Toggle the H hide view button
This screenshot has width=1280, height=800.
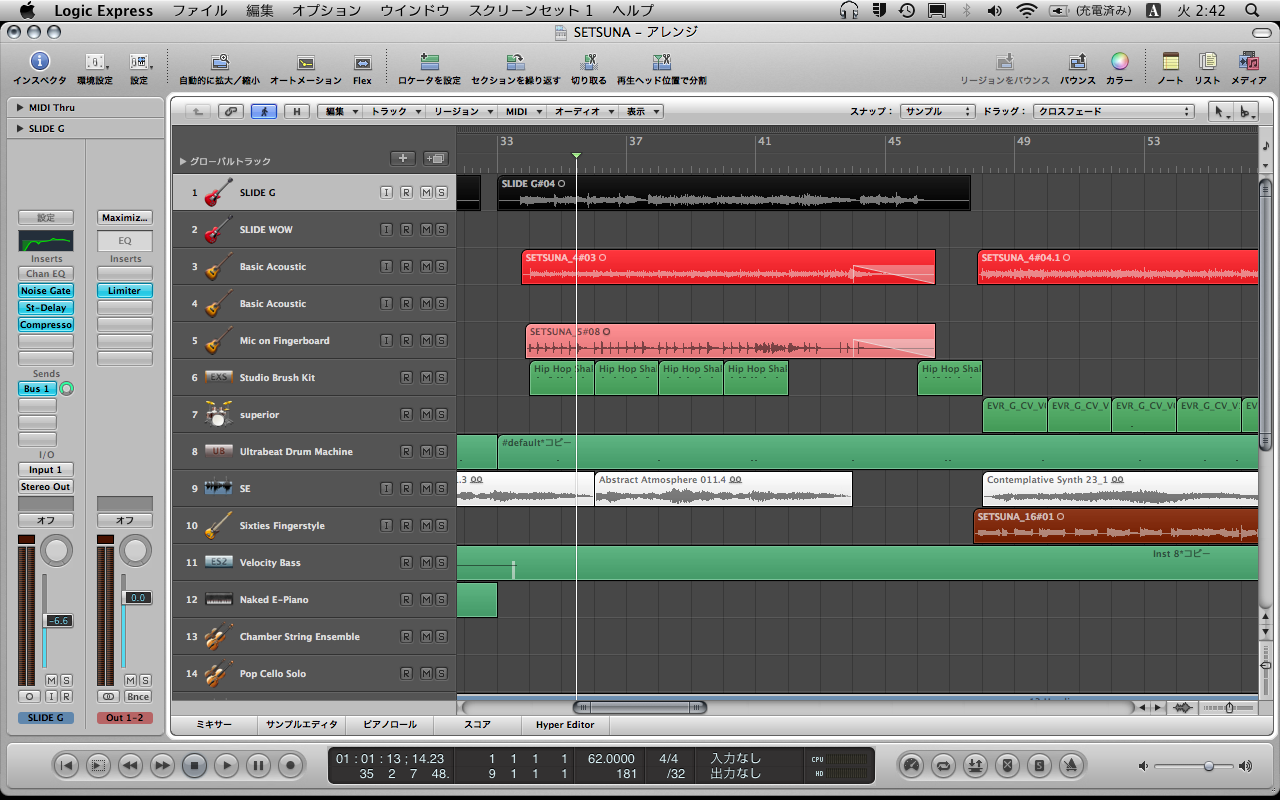[x=297, y=111]
